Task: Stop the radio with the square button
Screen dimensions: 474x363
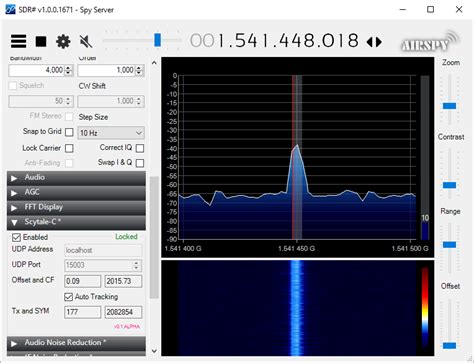Action: (x=41, y=41)
